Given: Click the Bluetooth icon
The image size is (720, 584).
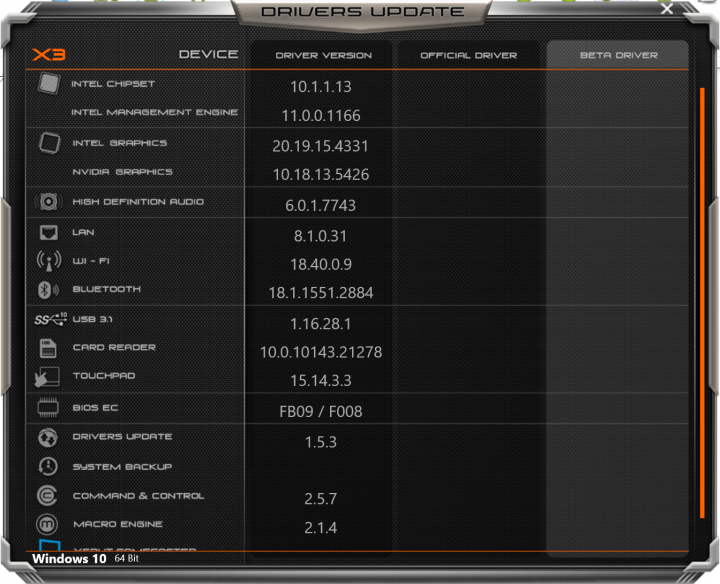Looking at the screenshot, I should tap(48, 290).
